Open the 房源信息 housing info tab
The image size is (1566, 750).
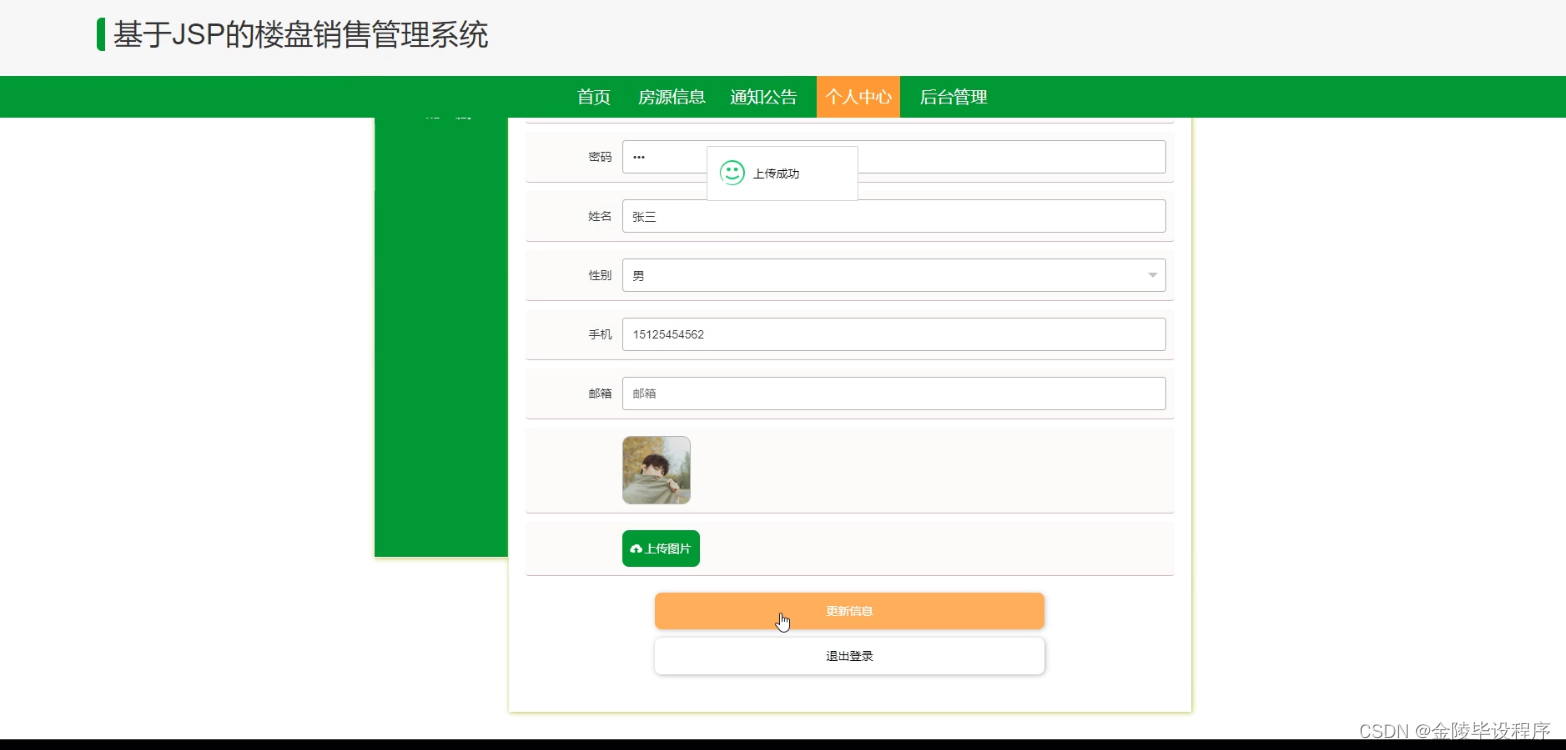[x=670, y=96]
